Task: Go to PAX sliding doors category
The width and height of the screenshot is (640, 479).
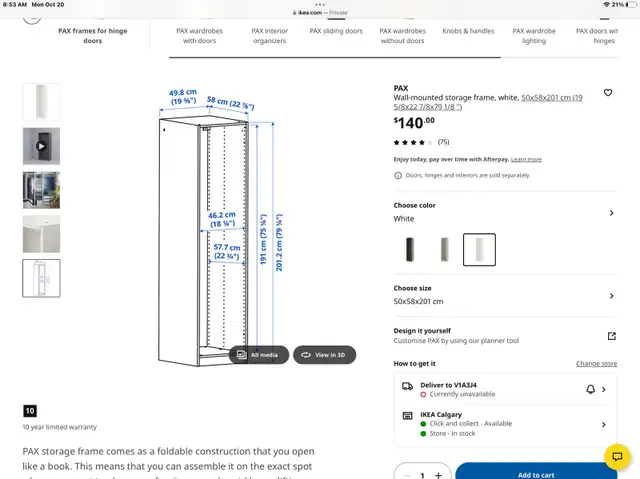Action: pyautogui.click(x=336, y=31)
